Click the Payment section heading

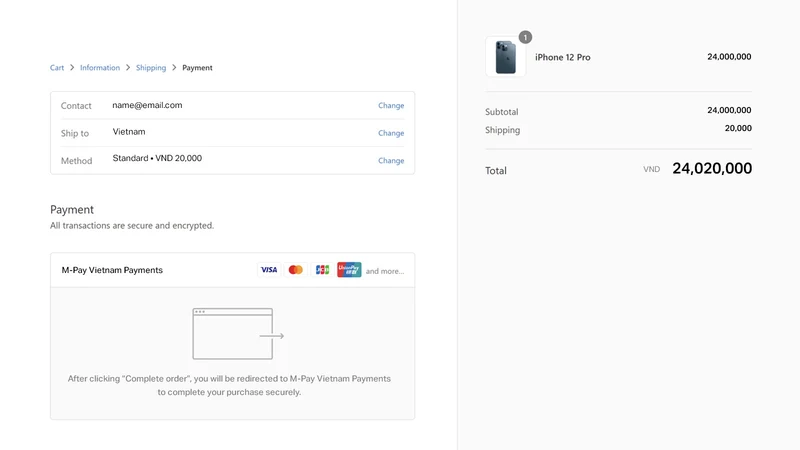(72, 210)
